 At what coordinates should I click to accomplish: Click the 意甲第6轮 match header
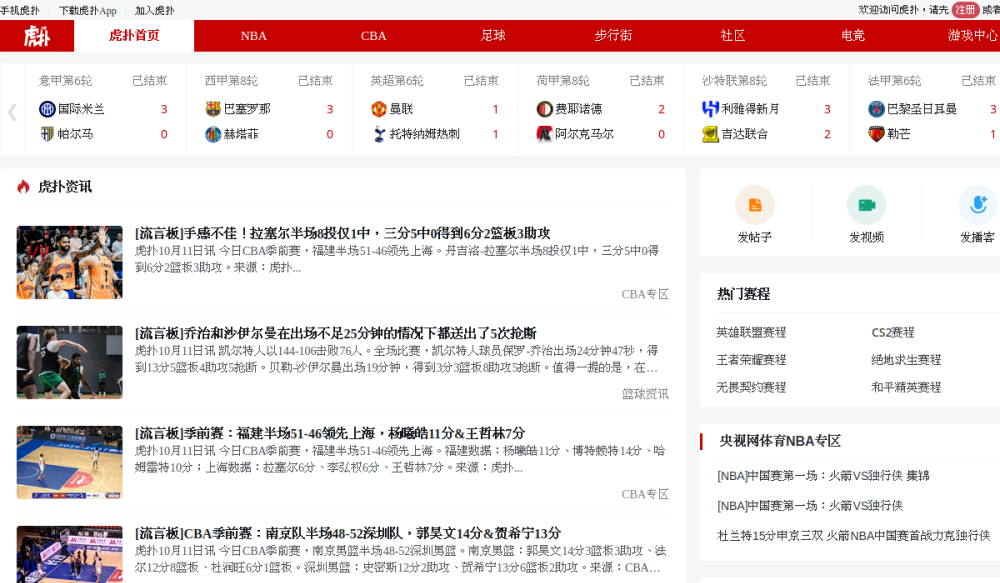tap(65, 81)
